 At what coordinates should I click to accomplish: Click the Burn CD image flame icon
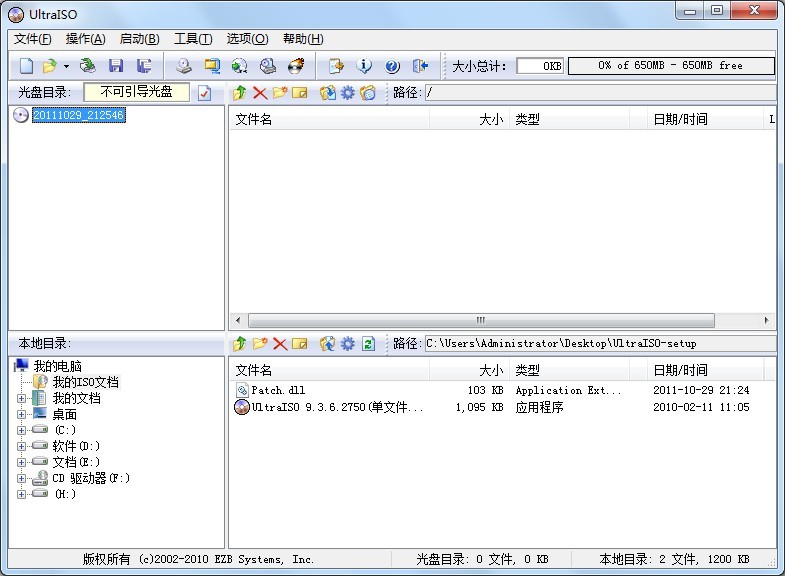[x=296, y=66]
